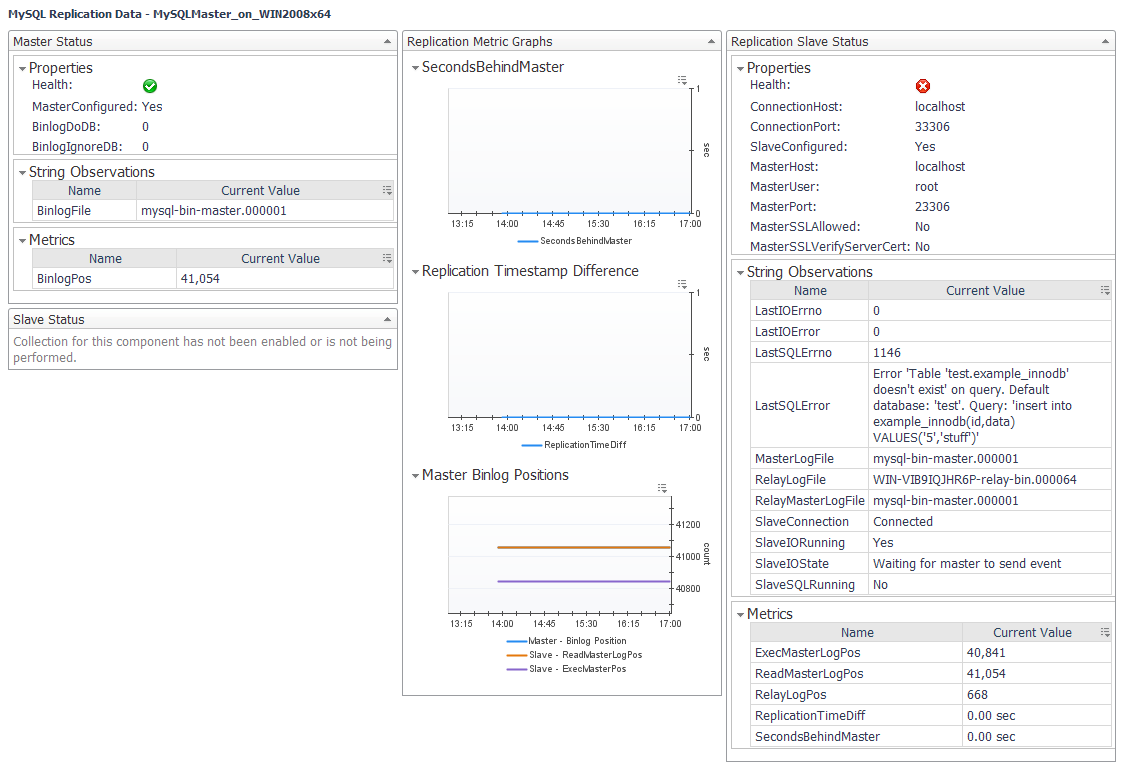Viewport: 1123px width, 780px height.
Task: Collapse String Observations section under Master Status
Action: tap(22, 173)
